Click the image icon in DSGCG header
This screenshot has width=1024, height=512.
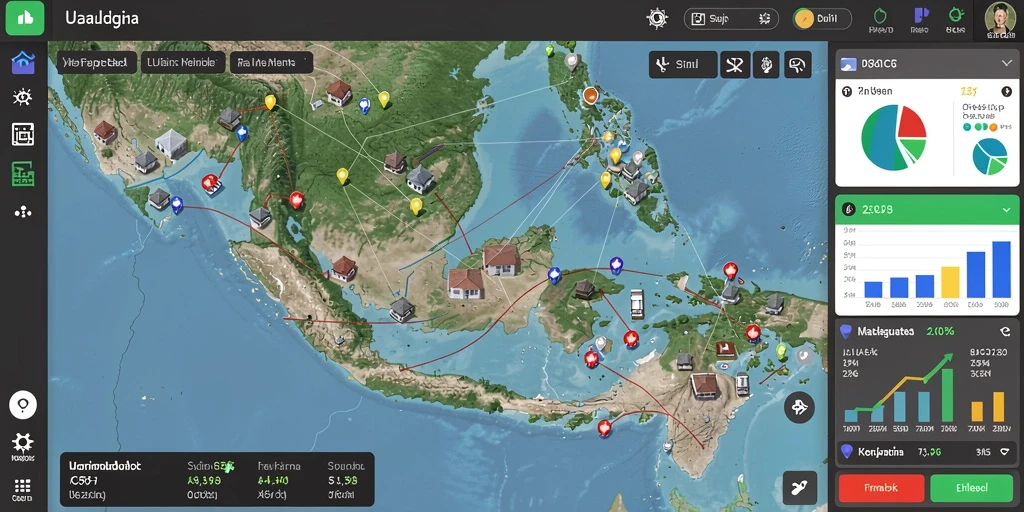tap(848, 63)
